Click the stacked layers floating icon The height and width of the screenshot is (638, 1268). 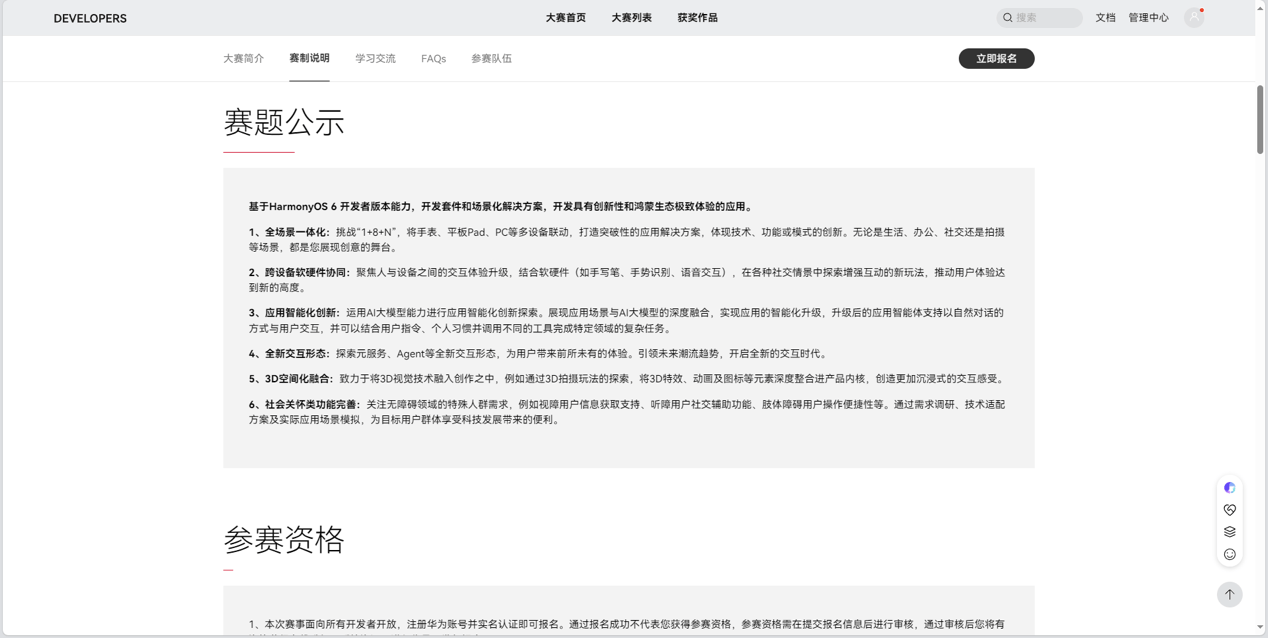1230,532
